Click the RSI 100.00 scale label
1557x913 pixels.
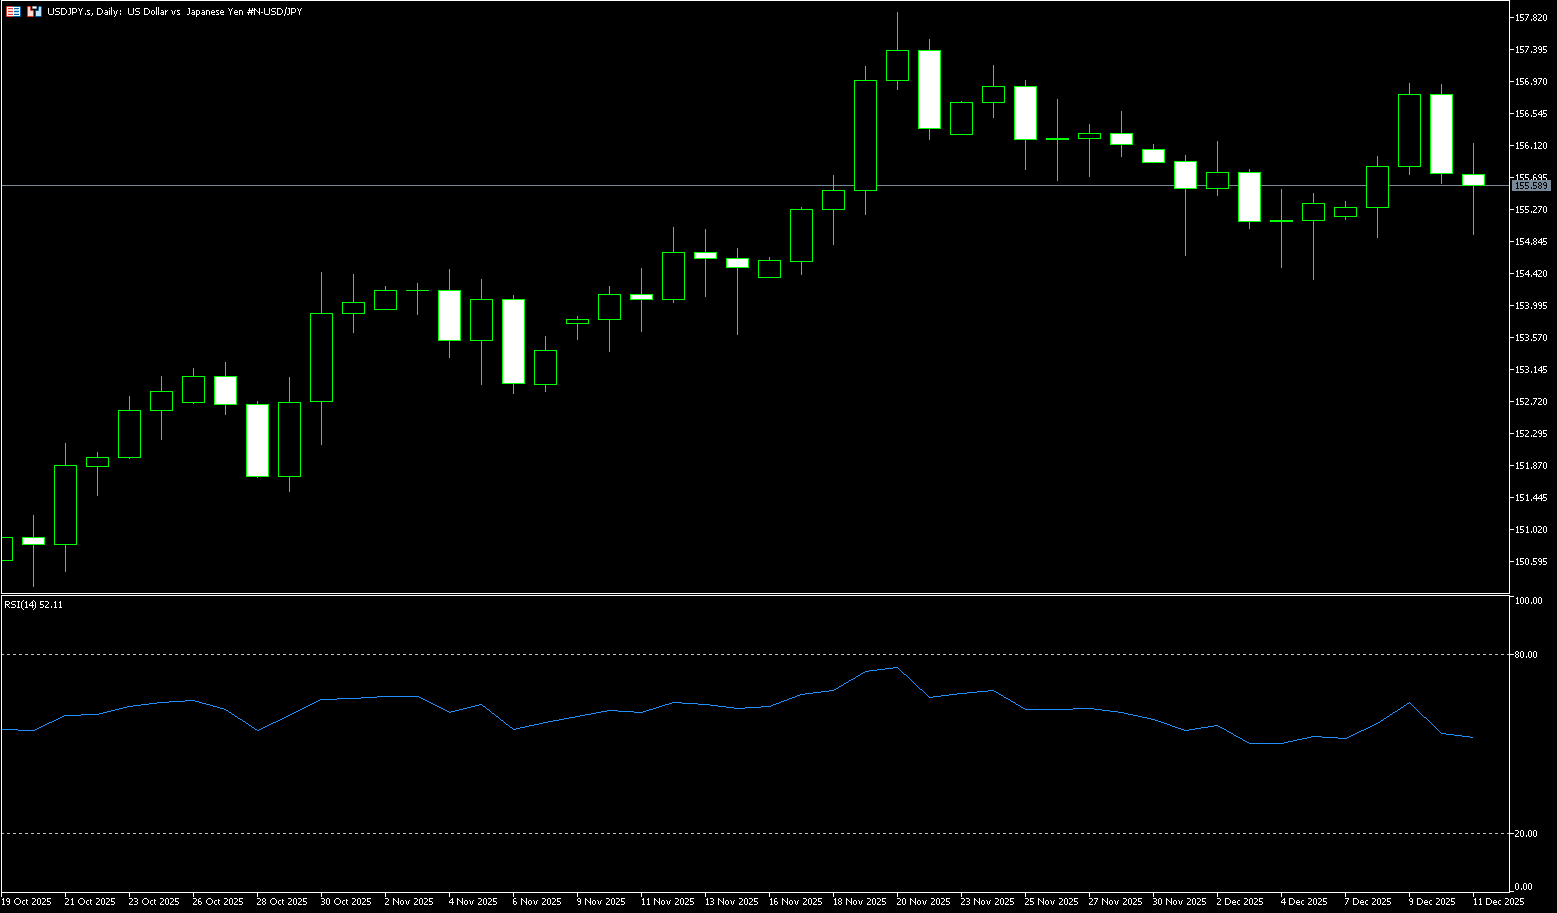point(1528,601)
